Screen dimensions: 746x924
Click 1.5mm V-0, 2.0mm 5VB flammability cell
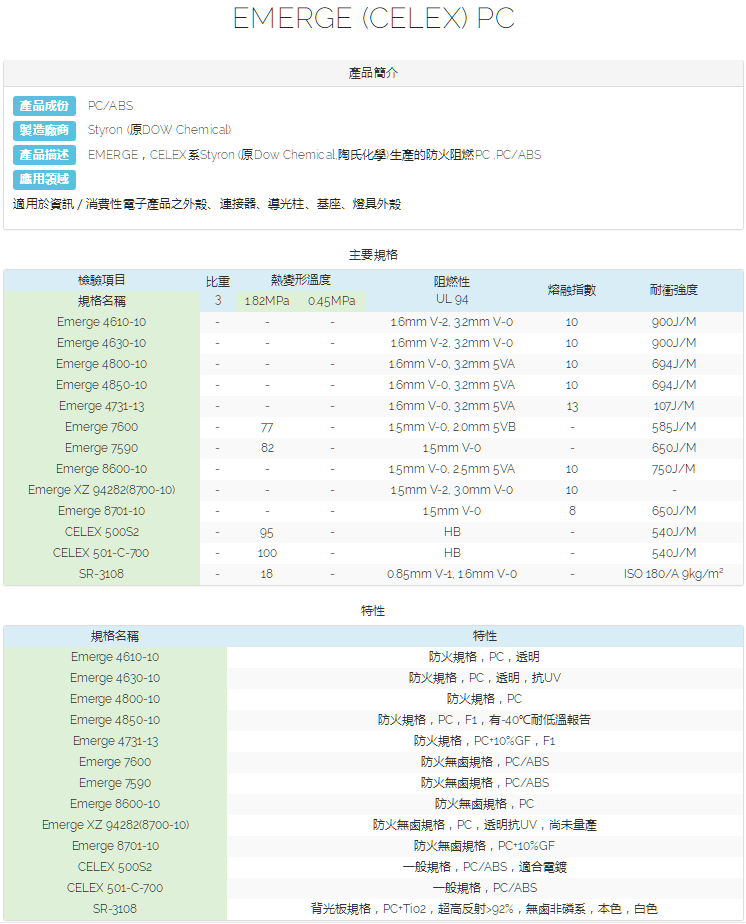click(452, 427)
